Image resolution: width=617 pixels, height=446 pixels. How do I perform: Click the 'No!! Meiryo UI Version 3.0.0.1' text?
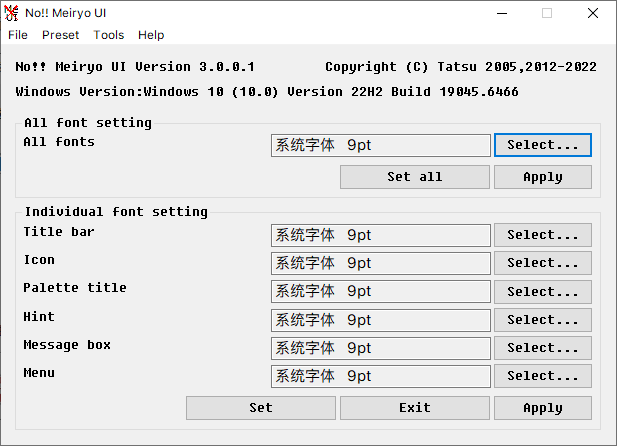(135, 67)
